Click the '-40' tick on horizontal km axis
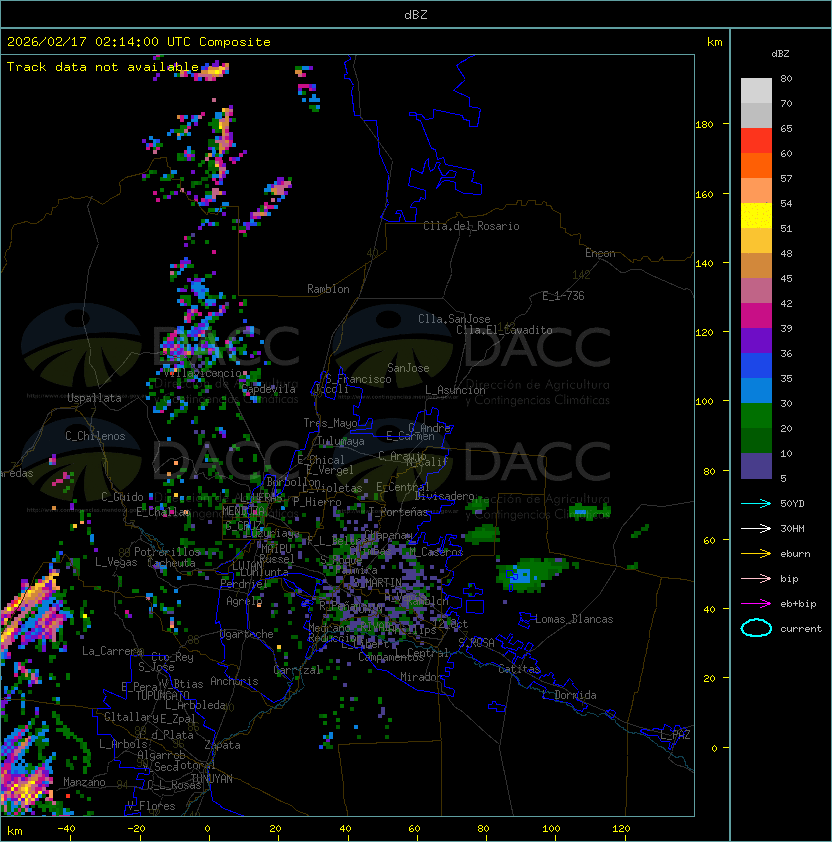Screen dimensions: 832x842 pyautogui.click(x=66, y=829)
